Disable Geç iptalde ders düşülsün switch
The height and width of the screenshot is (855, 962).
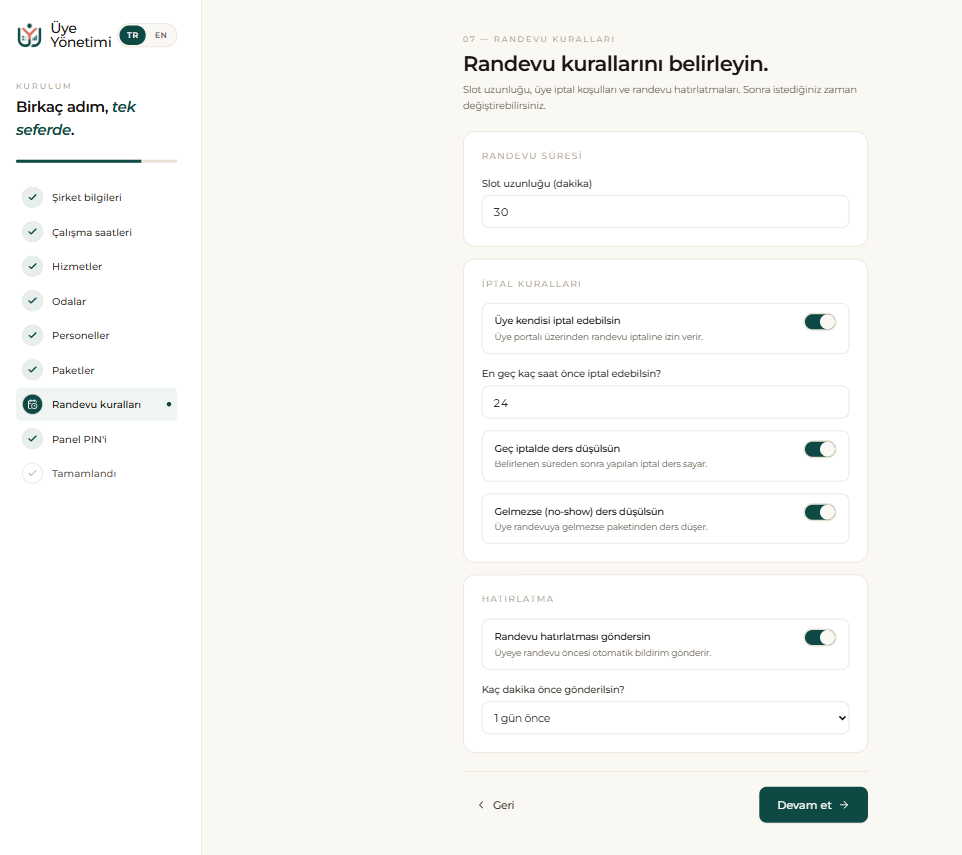point(820,450)
